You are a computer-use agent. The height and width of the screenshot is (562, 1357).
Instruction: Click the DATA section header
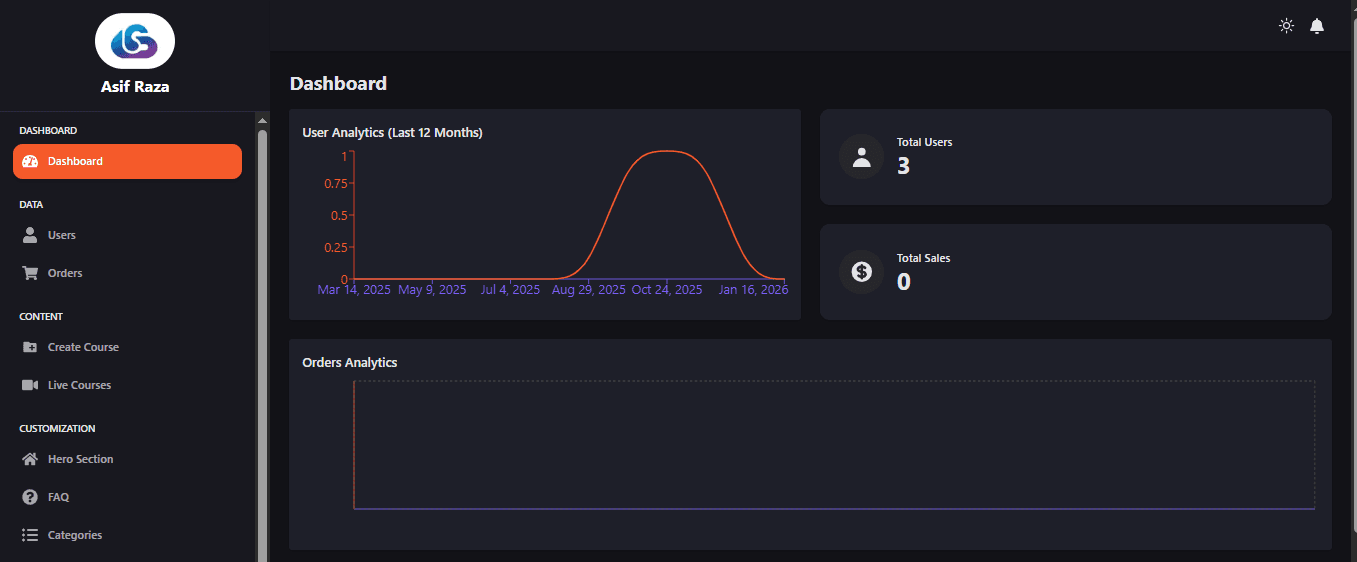click(x=31, y=204)
